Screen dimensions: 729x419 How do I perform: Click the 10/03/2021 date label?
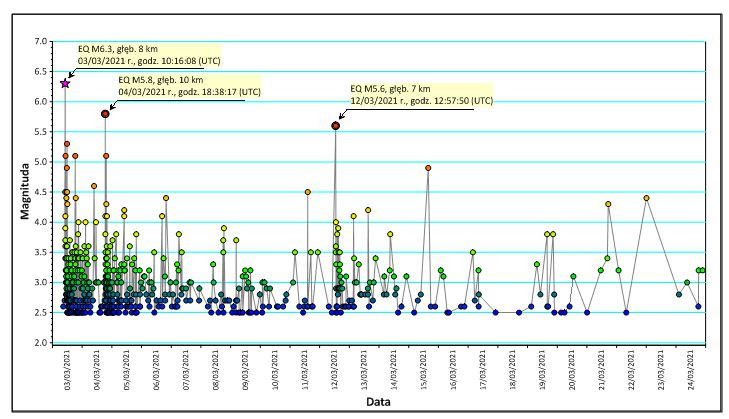click(x=275, y=370)
